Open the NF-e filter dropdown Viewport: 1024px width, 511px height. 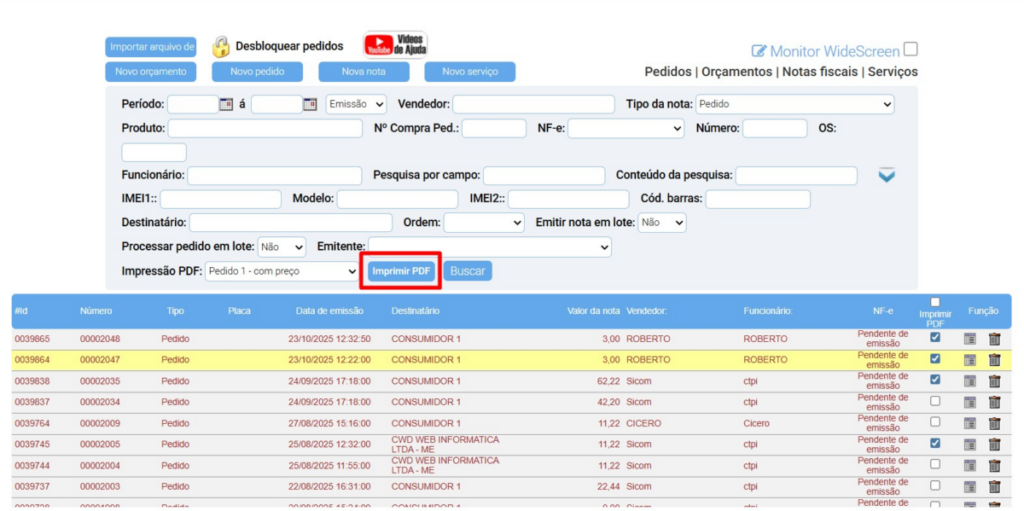click(626, 129)
